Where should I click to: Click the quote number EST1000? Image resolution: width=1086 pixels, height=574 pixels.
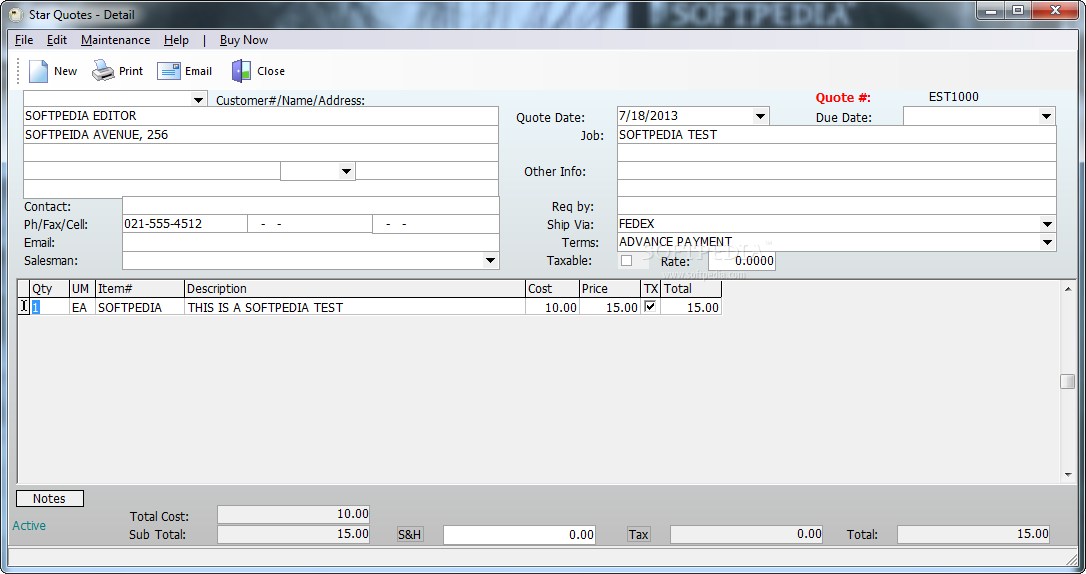point(954,97)
